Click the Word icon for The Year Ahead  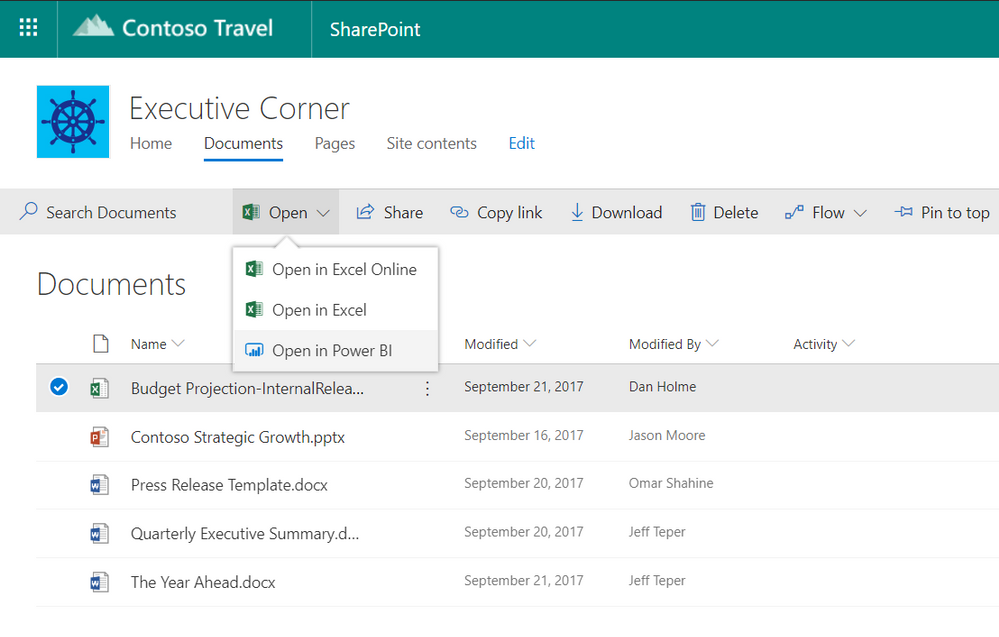(99, 582)
